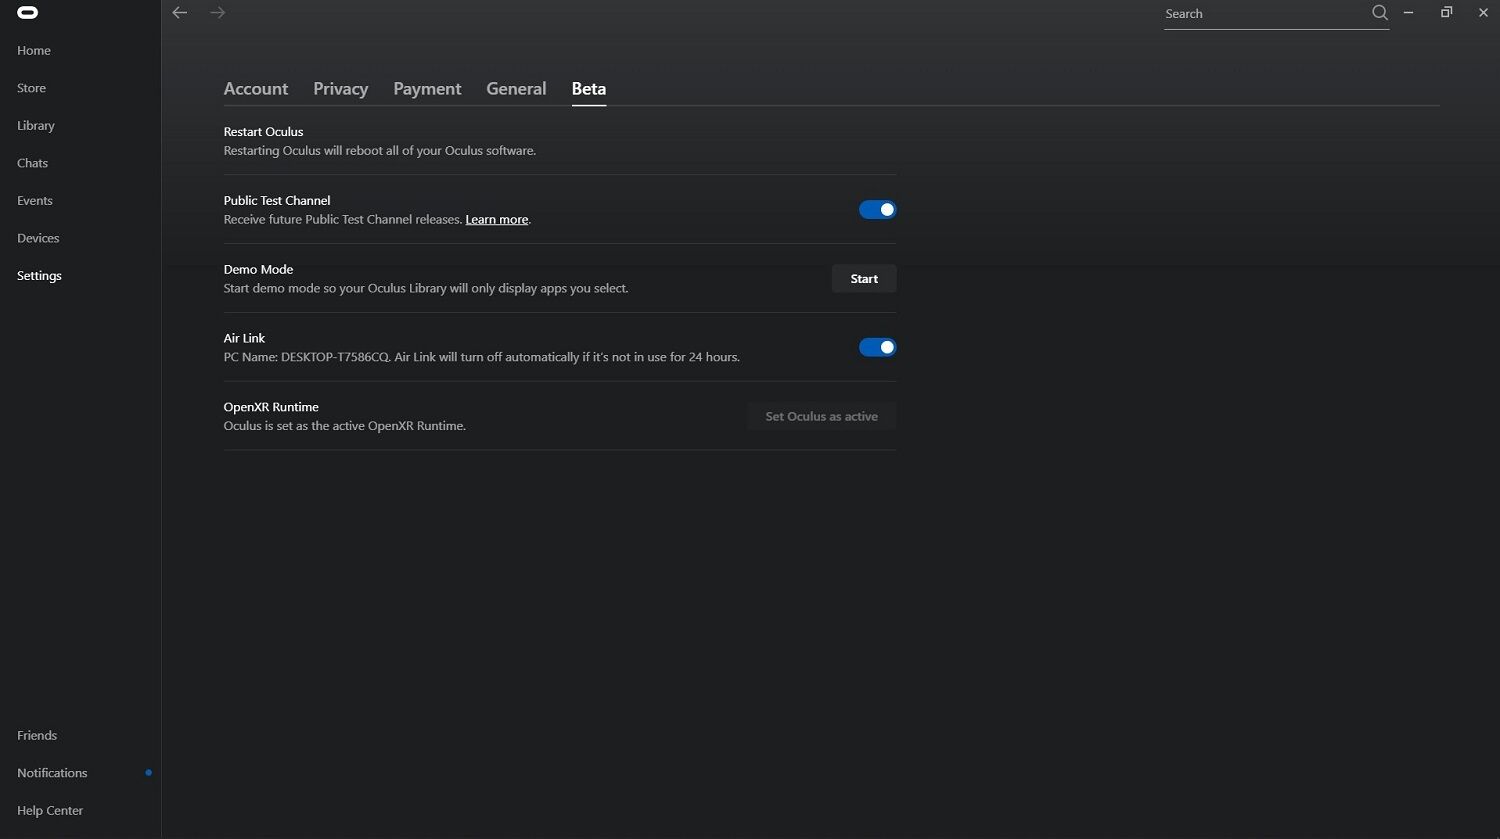
Task: Start Demo Mode
Action: tap(864, 279)
